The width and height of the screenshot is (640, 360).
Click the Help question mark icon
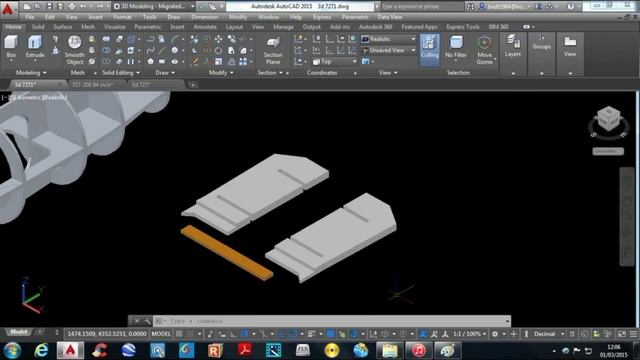(x=571, y=7)
